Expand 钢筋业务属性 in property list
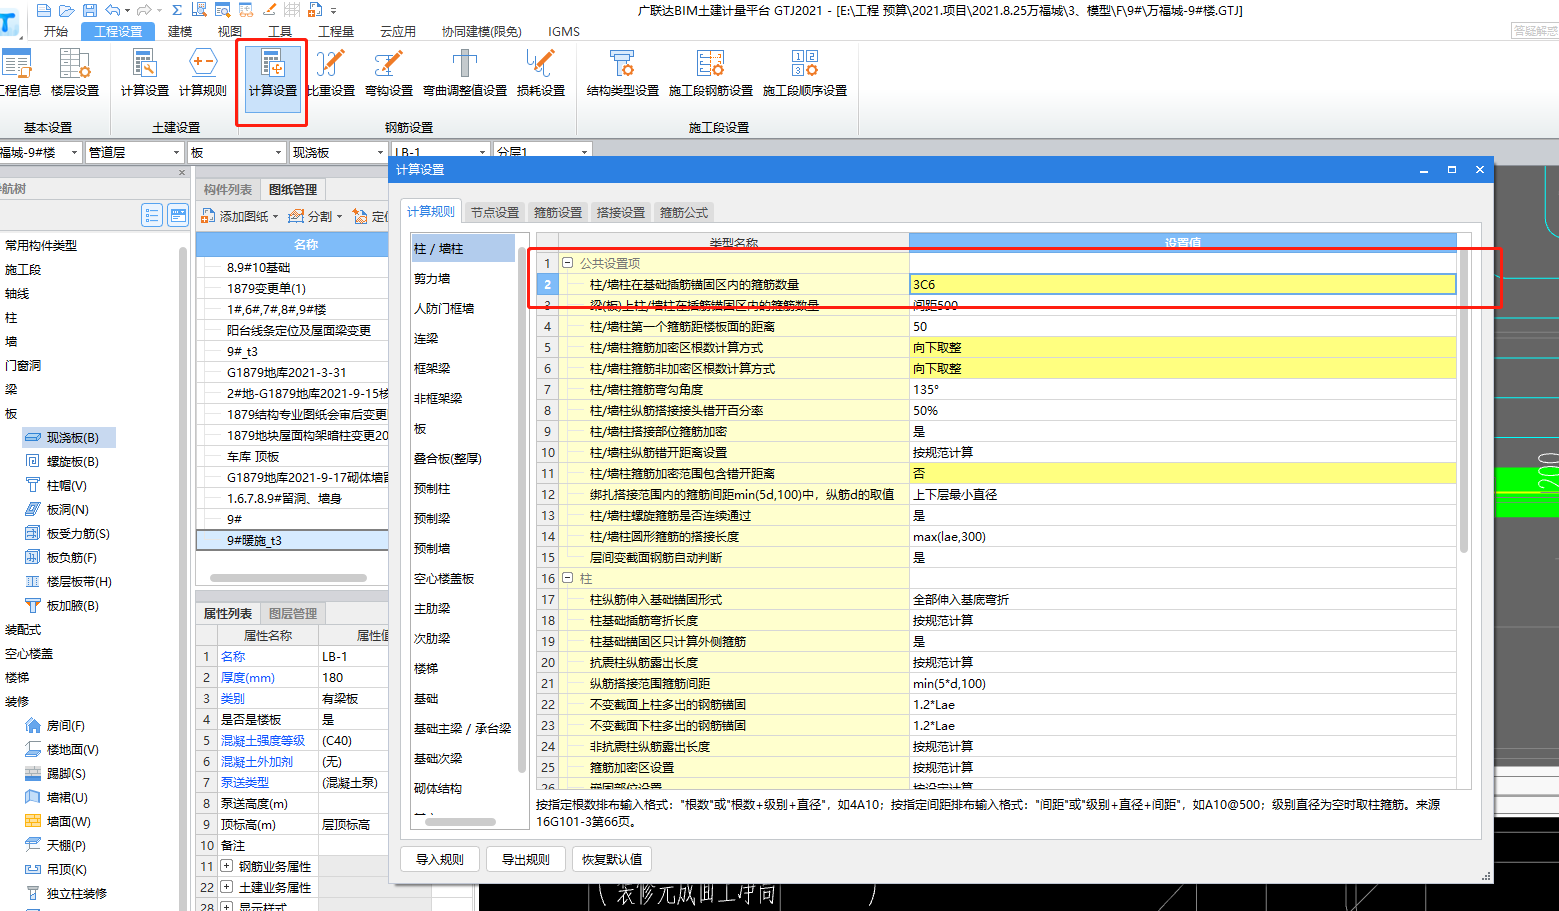The height and width of the screenshot is (911, 1559). pos(227,866)
